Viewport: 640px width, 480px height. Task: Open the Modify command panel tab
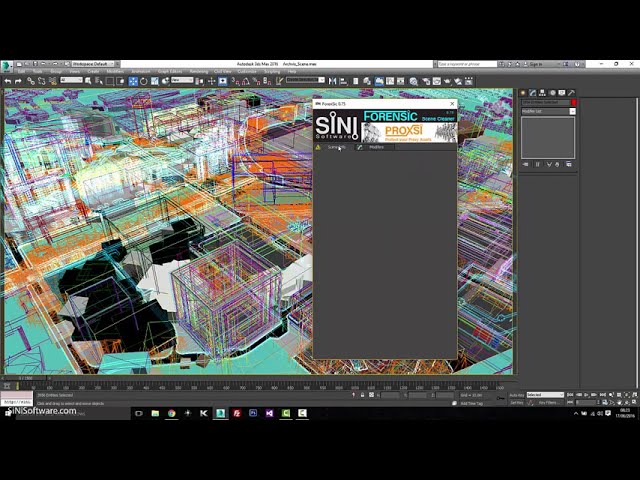click(533, 93)
